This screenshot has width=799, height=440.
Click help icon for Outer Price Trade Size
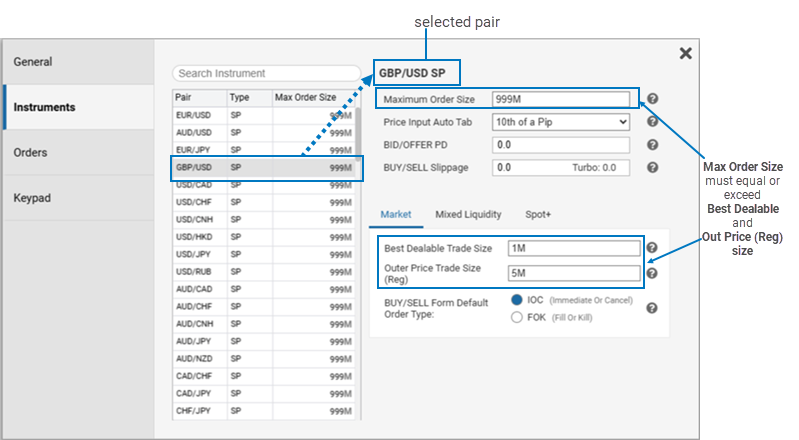tap(652, 273)
